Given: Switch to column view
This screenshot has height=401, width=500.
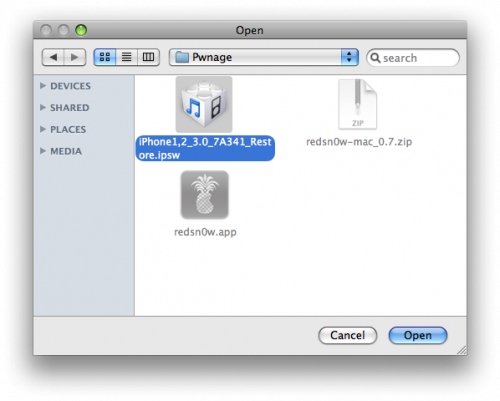Looking at the screenshot, I should click(148, 57).
